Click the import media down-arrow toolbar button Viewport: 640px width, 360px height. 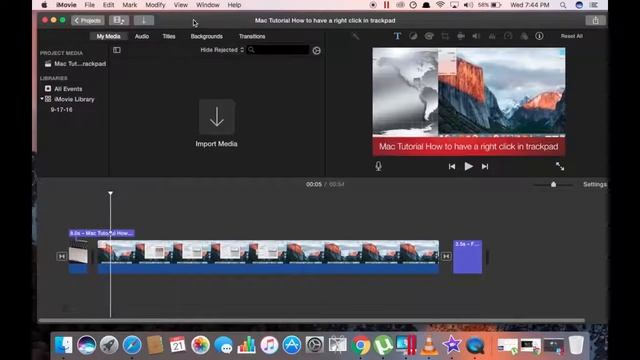[x=144, y=20]
